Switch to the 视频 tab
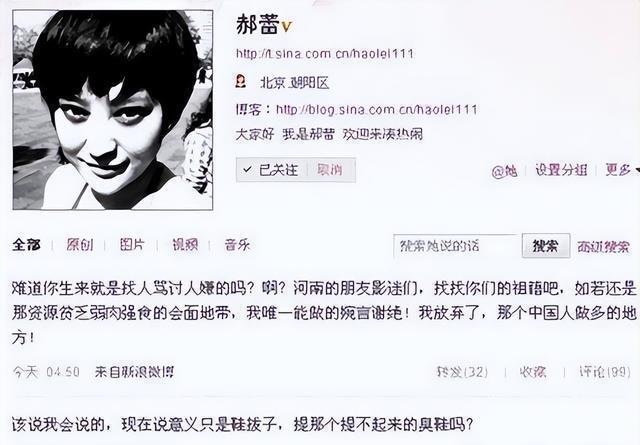The image size is (640, 445). (x=185, y=245)
